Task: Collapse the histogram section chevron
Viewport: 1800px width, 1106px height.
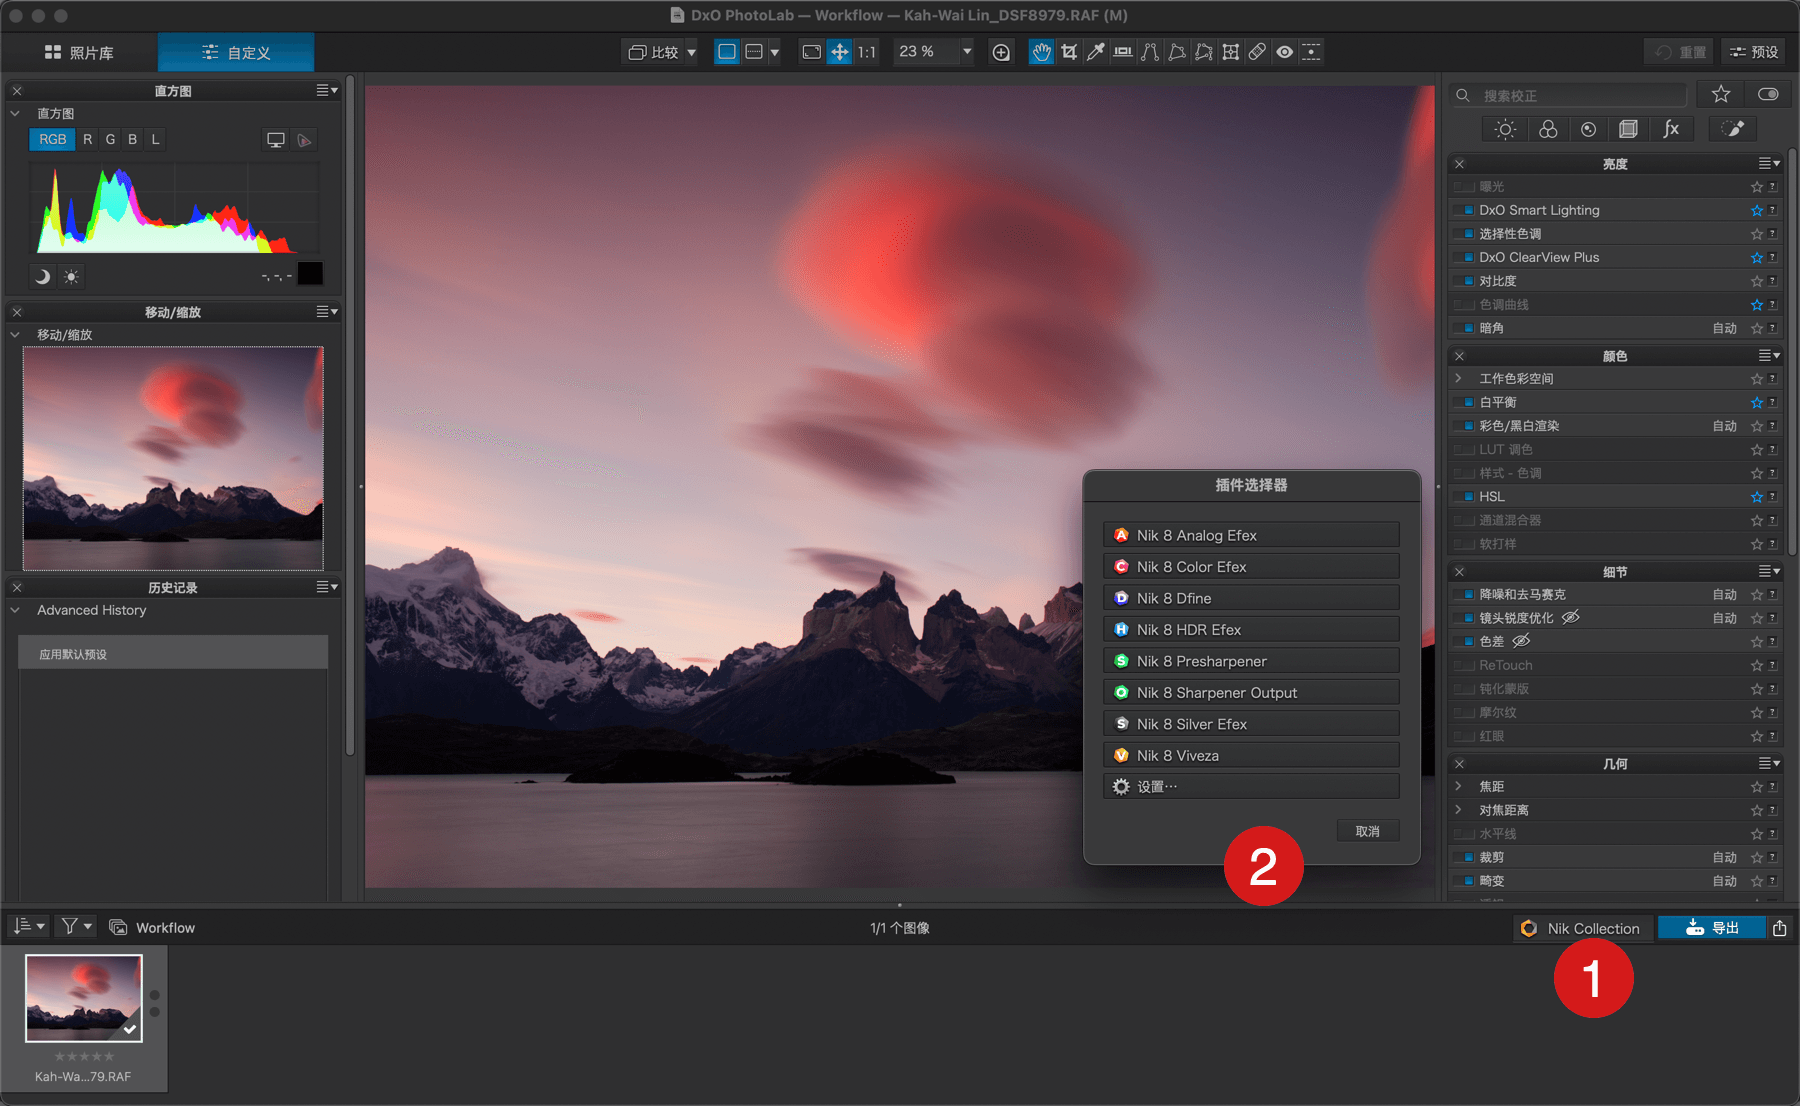Action: pos(15,113)
